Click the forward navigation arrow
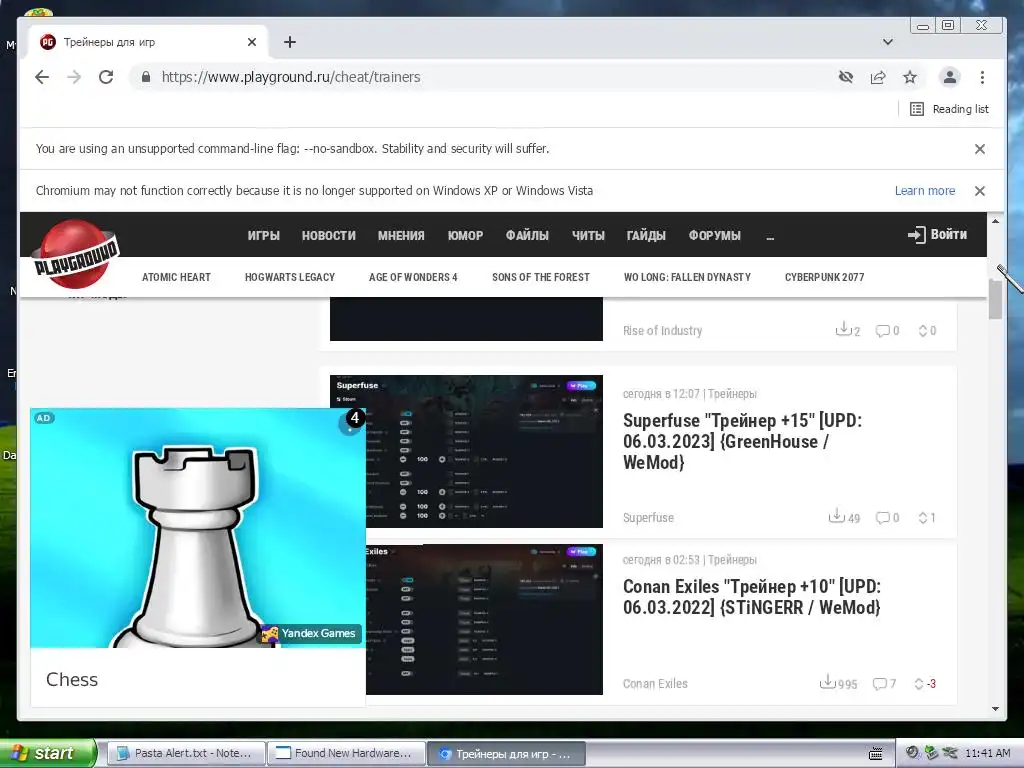Image resolution: width=1024 pixels, height=768 pixels. pos(74,77)
